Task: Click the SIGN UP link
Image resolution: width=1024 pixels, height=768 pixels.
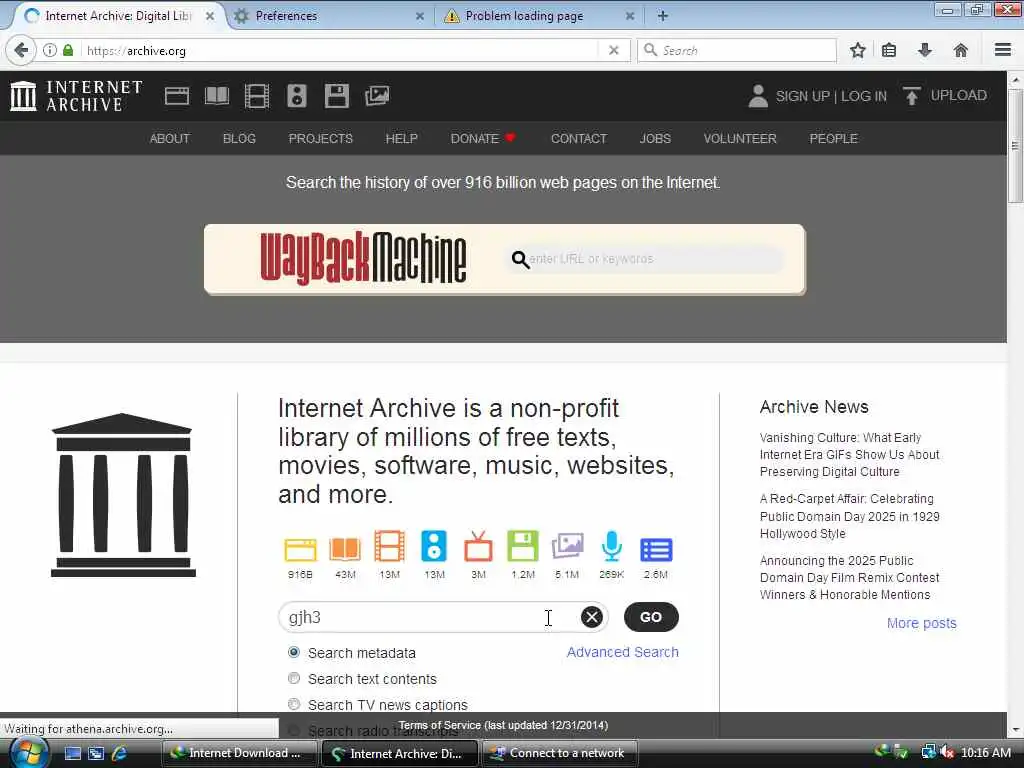Action: coord(802,96)
